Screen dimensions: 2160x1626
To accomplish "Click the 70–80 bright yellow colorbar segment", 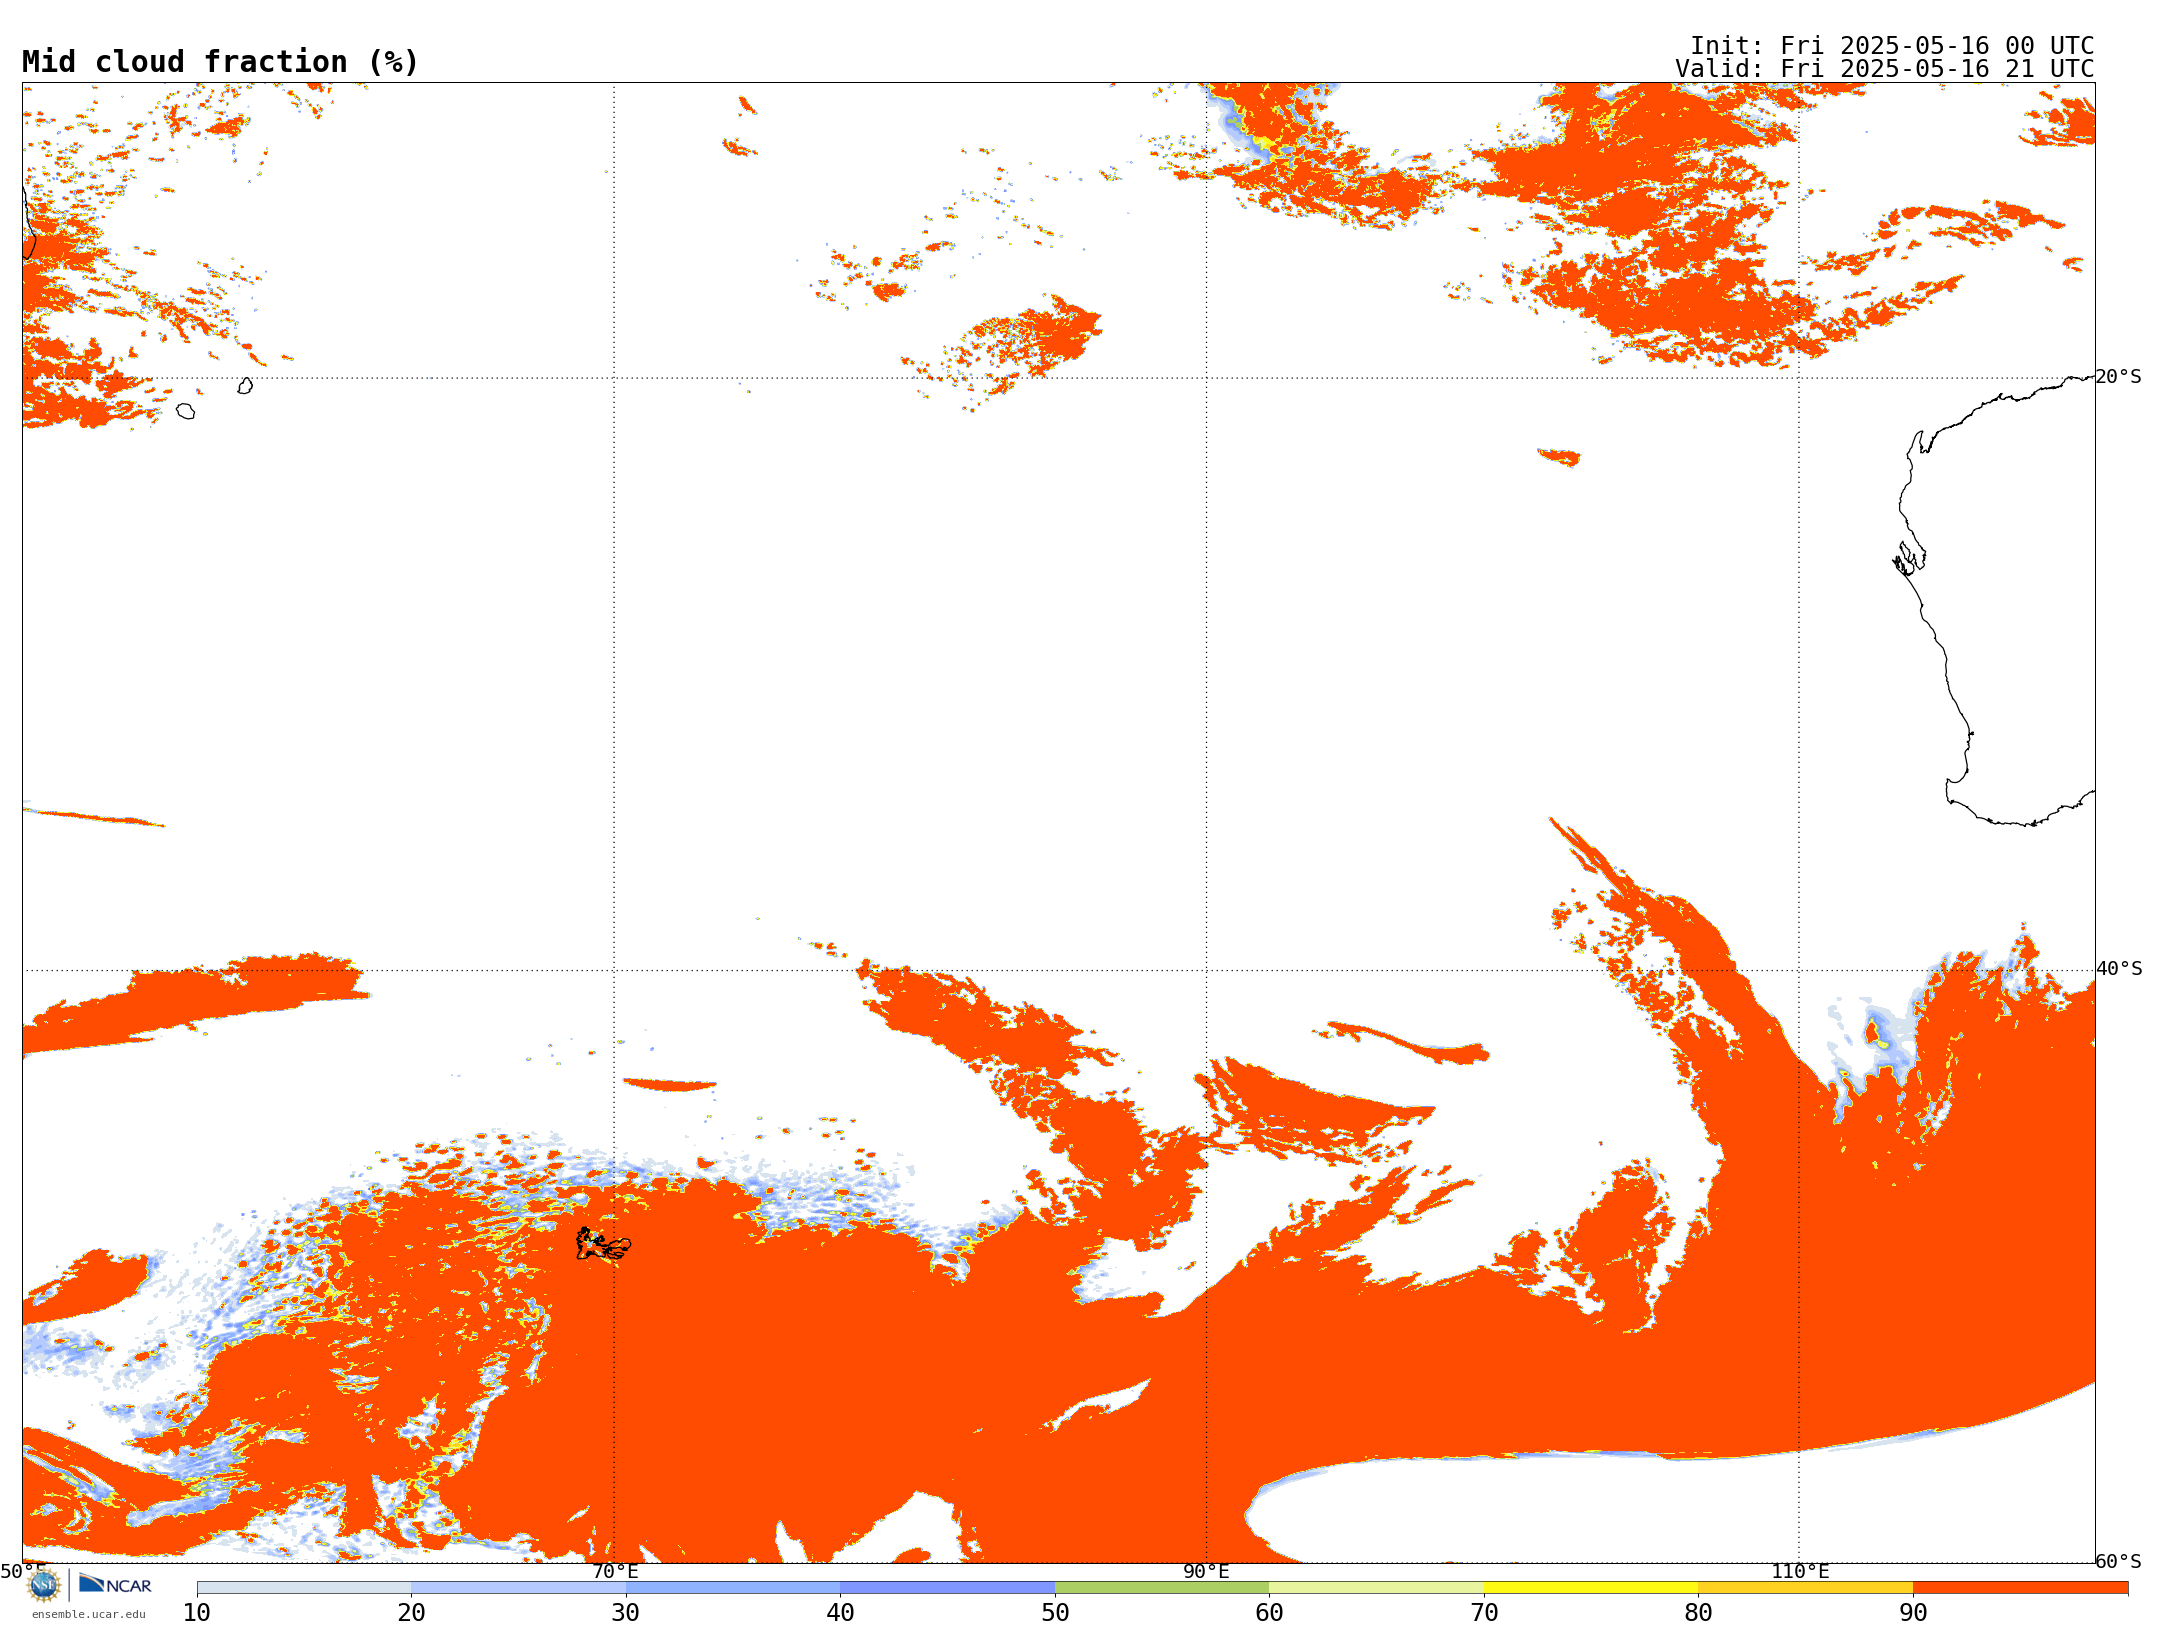I will 1591,1588.
